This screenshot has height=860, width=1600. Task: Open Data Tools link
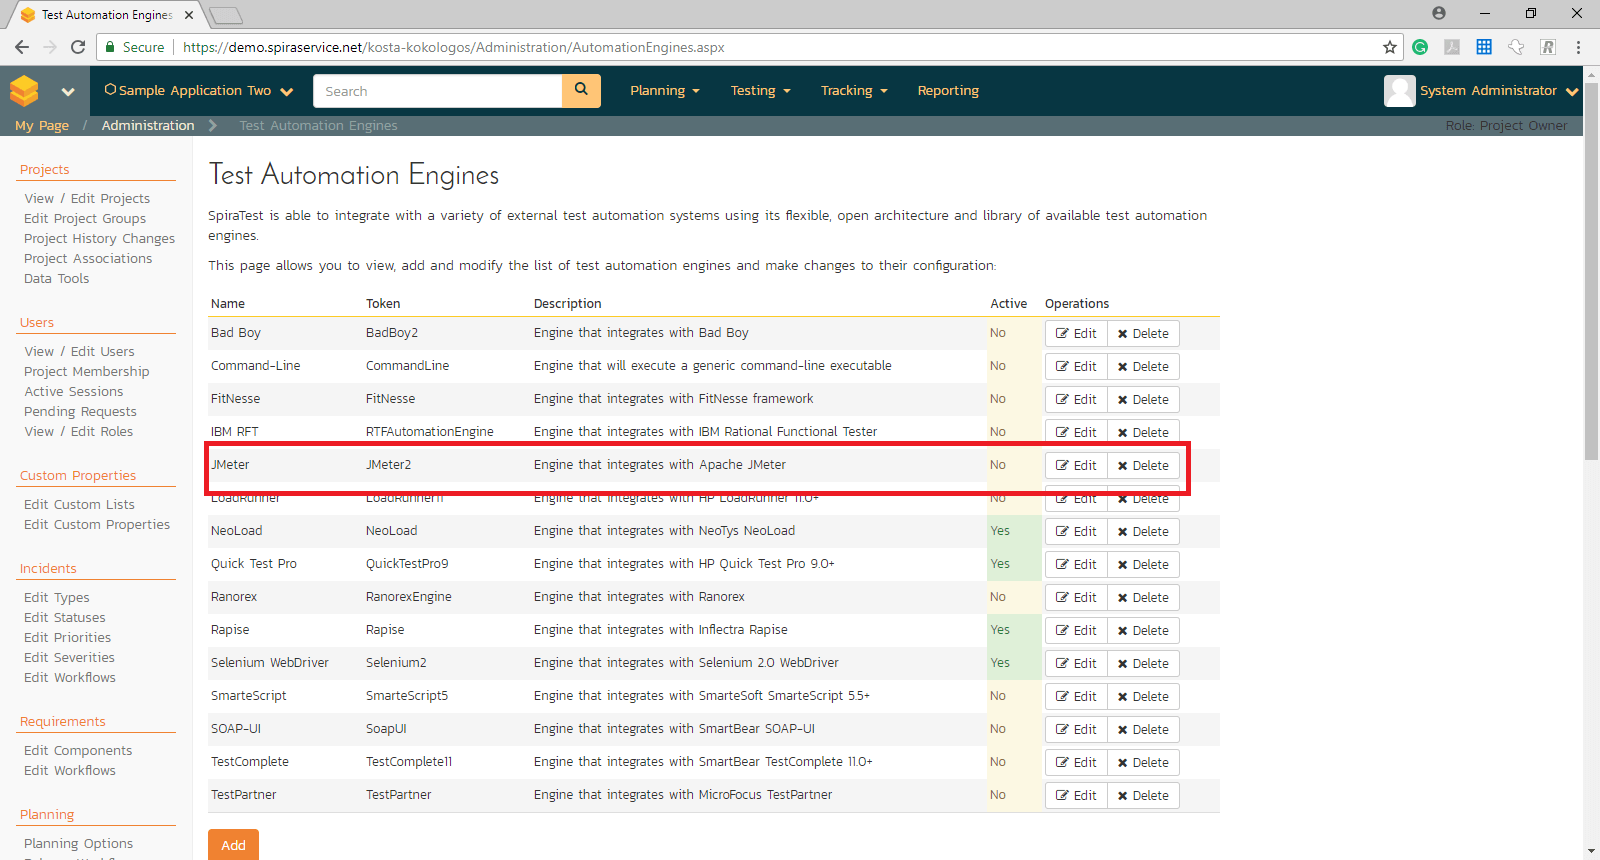click(x=57, y=279)
